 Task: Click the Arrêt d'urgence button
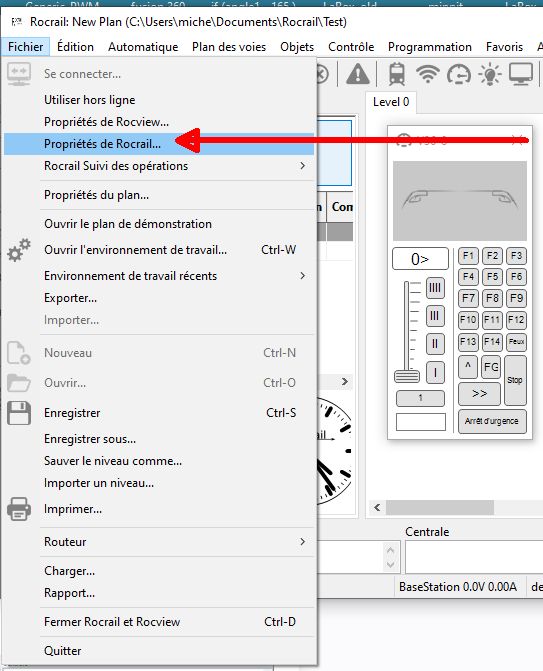tap(492, 422)
